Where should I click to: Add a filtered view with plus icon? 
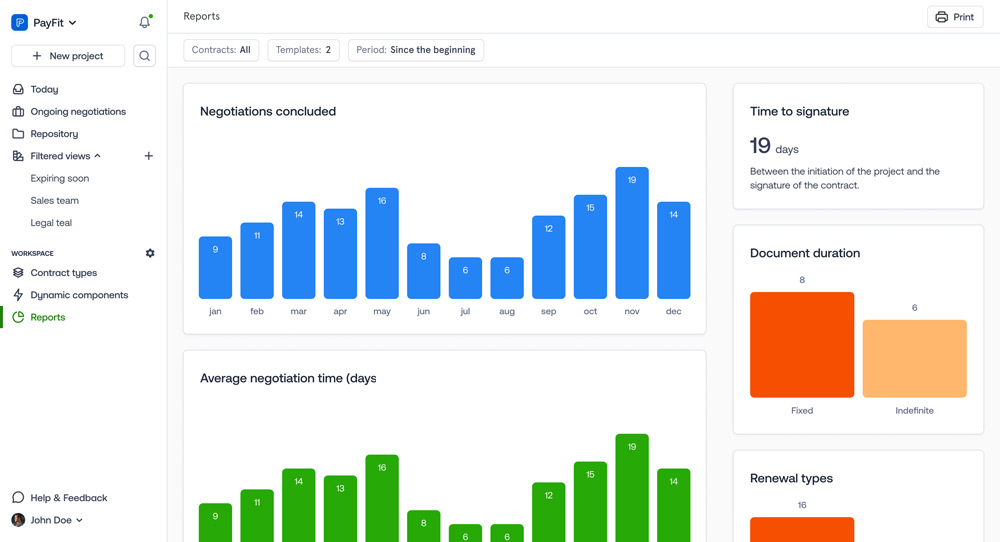point(149,156)
